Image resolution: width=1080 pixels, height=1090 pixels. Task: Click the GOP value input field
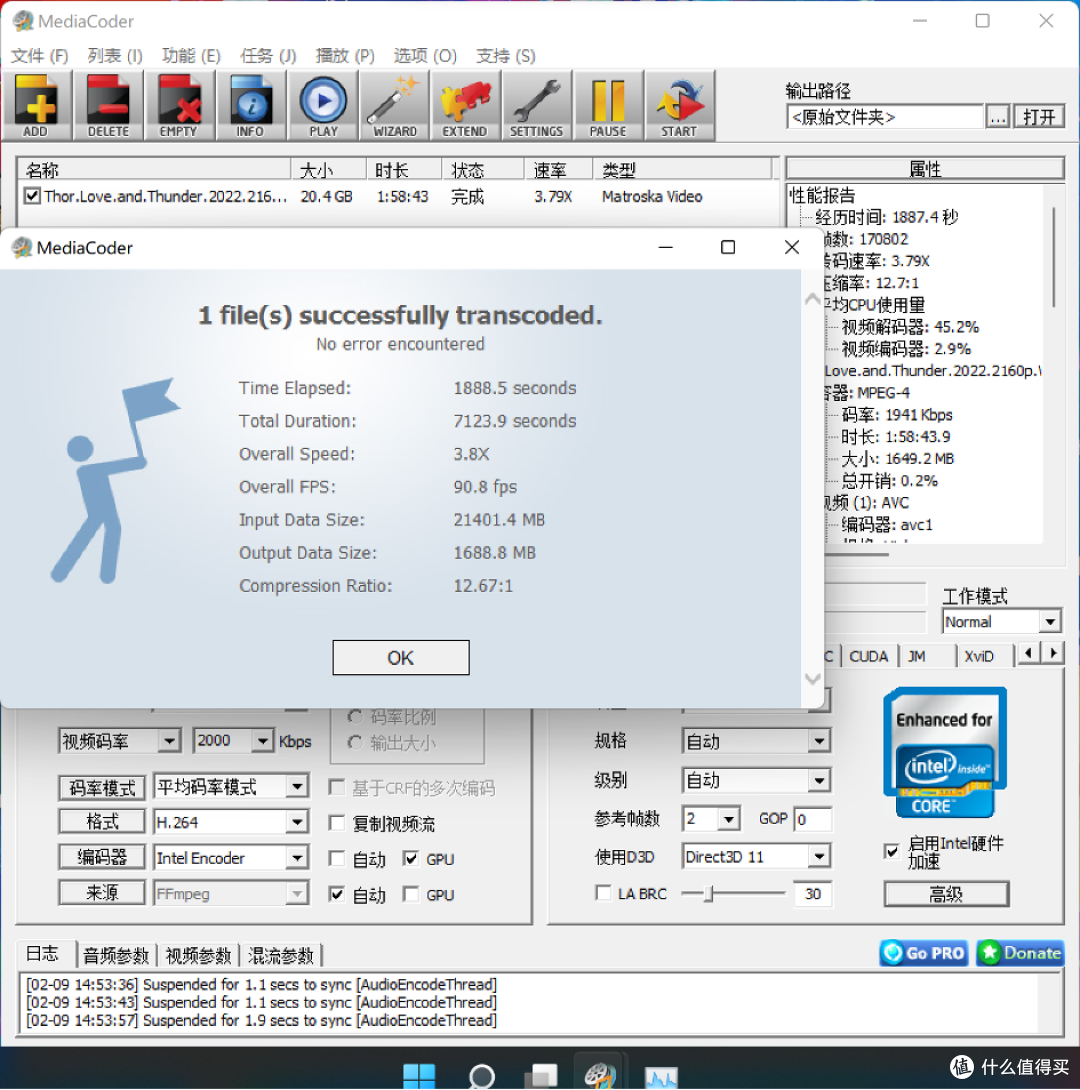click(x=812, y=819)
